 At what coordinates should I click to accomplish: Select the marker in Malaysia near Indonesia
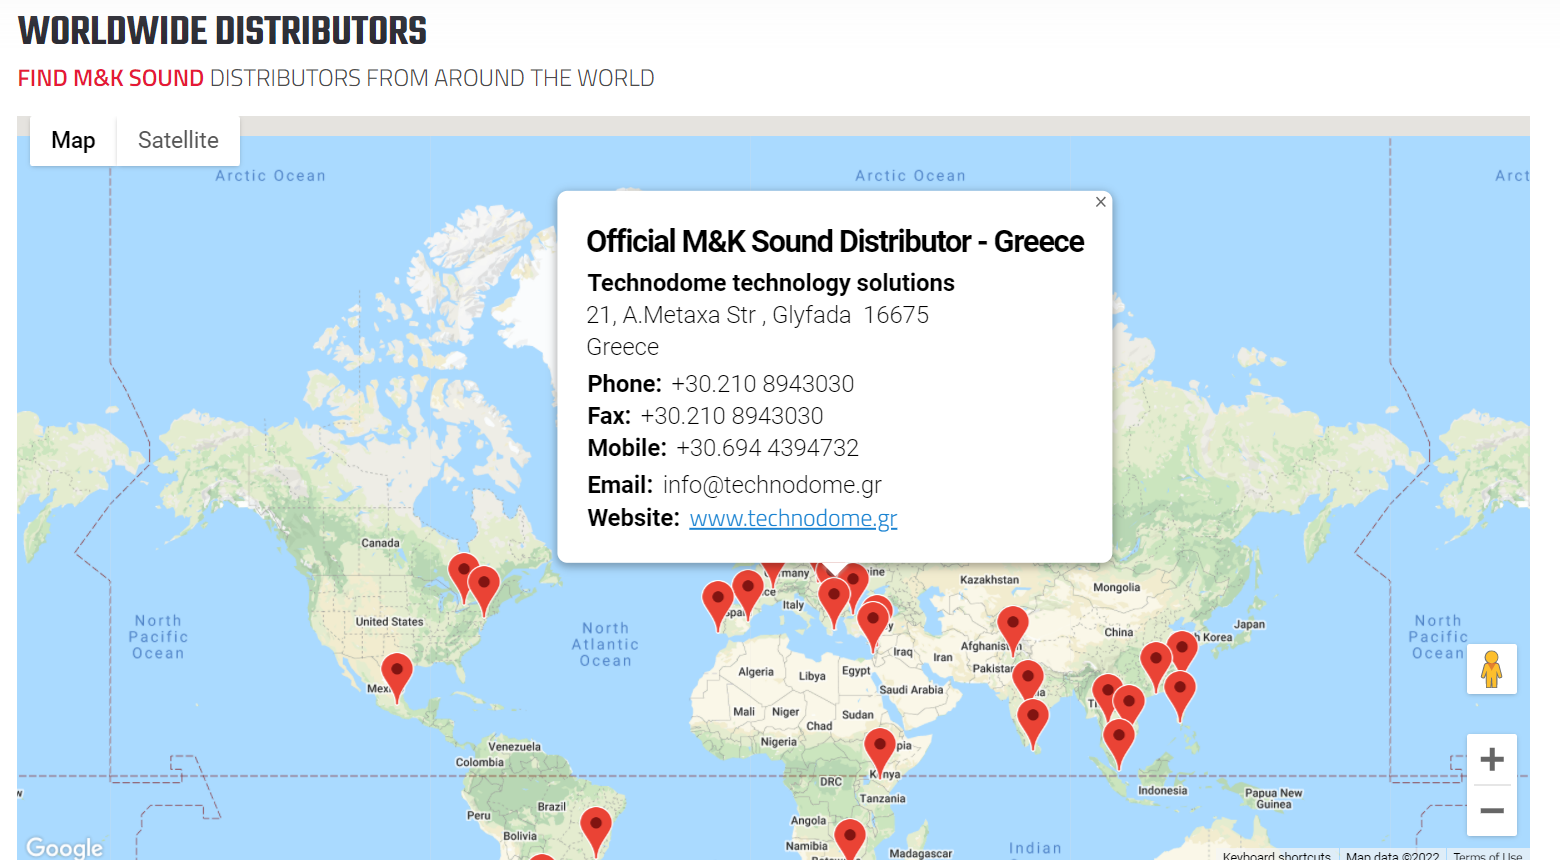coord(1119,743)
